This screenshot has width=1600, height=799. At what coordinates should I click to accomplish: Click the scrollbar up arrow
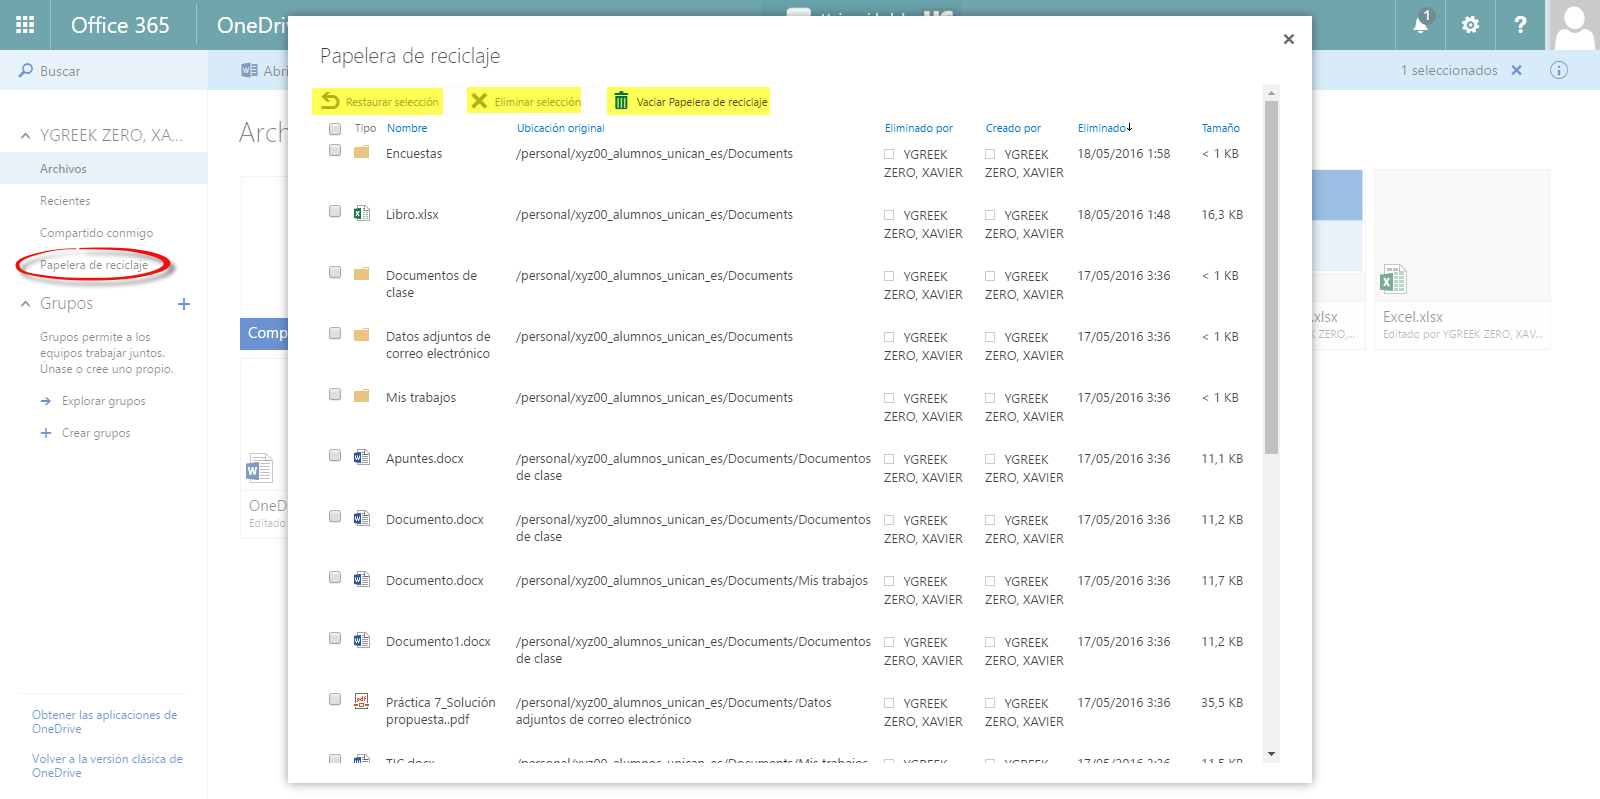click(x=1271, y=93)
